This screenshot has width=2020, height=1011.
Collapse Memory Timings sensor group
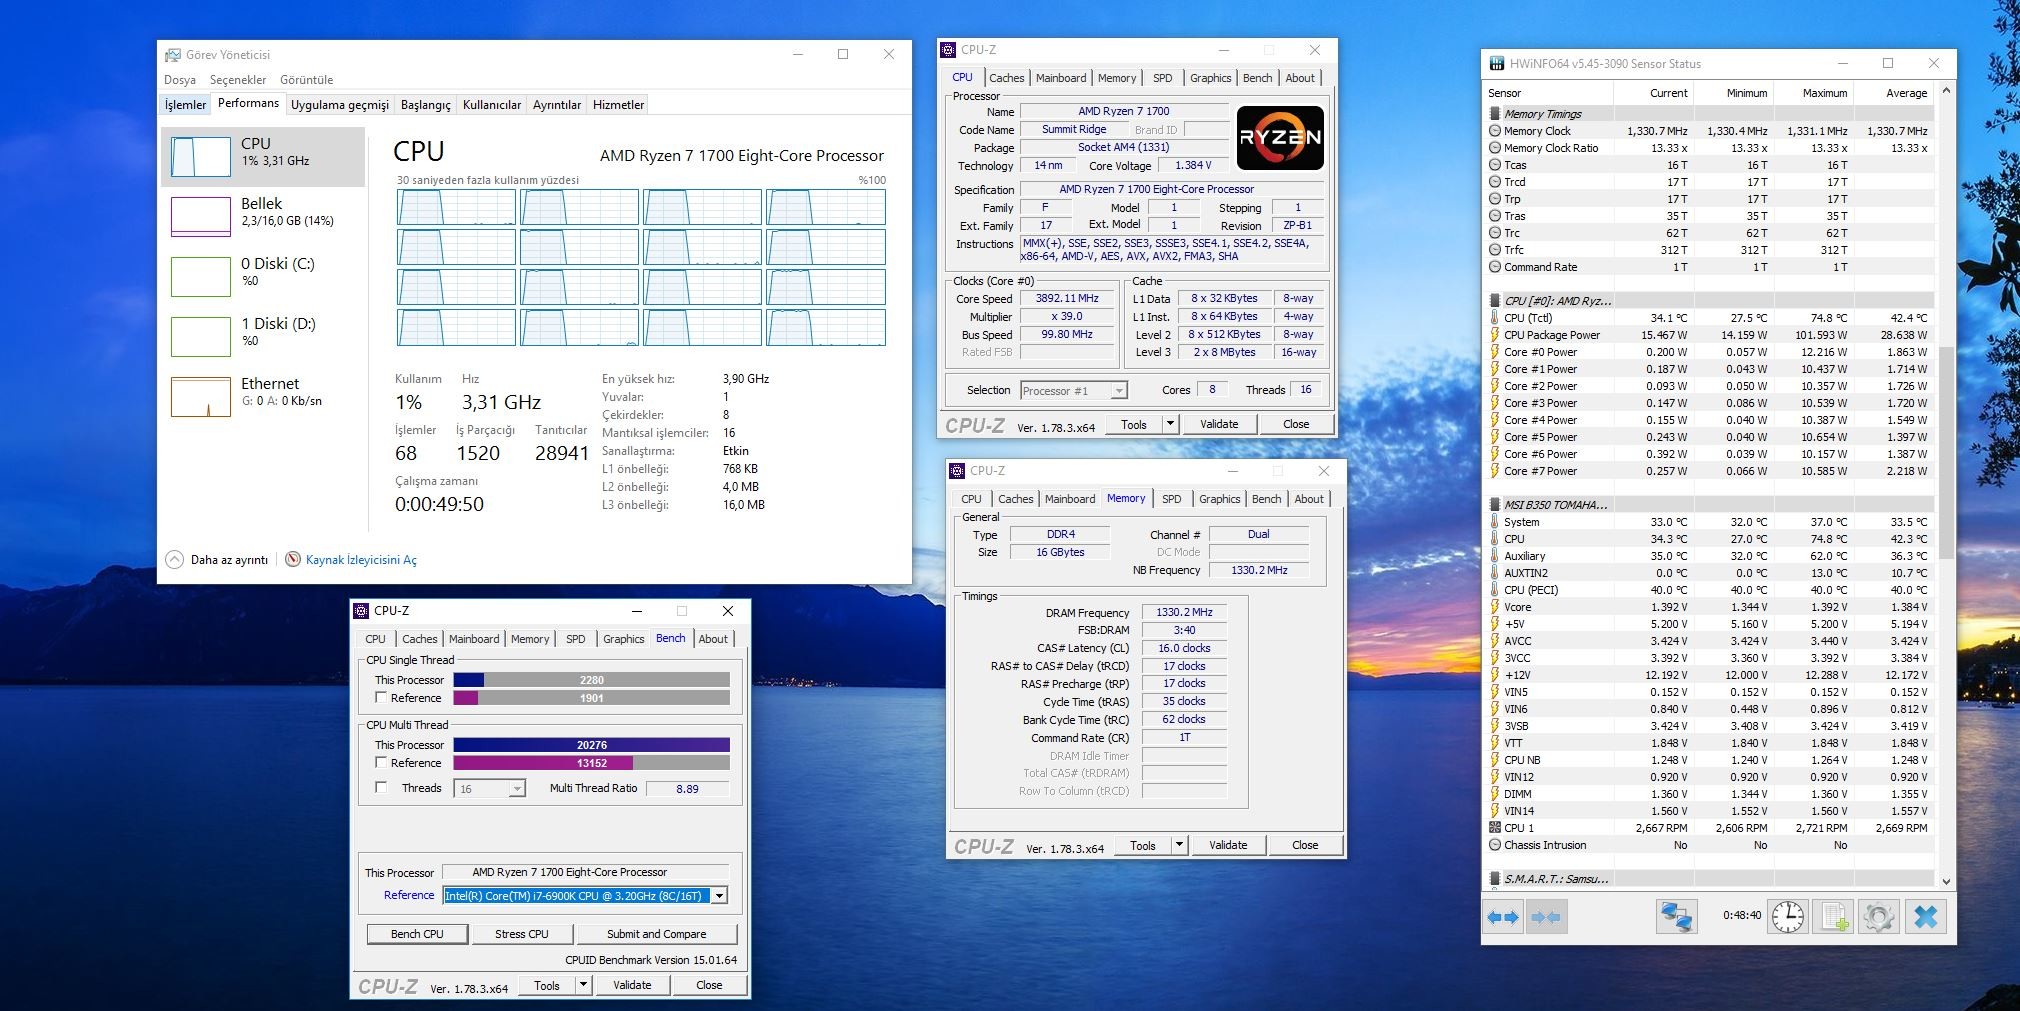tap(1495, 114)
